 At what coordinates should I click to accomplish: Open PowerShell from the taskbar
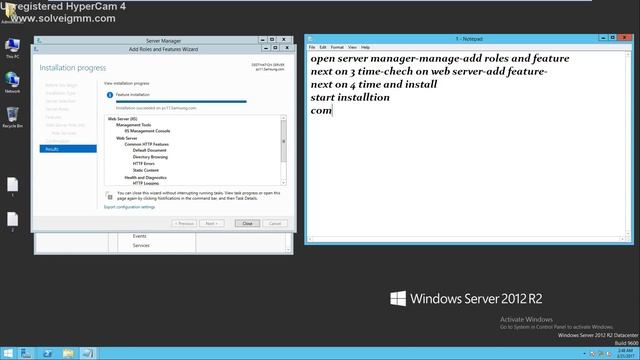[x=47, y=353]
